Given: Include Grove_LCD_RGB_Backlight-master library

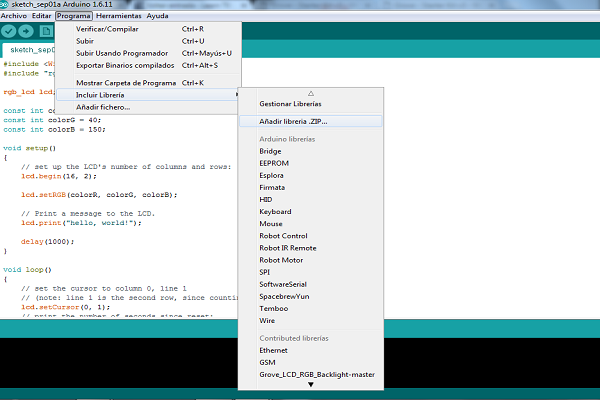Looking at the screenshot, I should click(311, 374).
